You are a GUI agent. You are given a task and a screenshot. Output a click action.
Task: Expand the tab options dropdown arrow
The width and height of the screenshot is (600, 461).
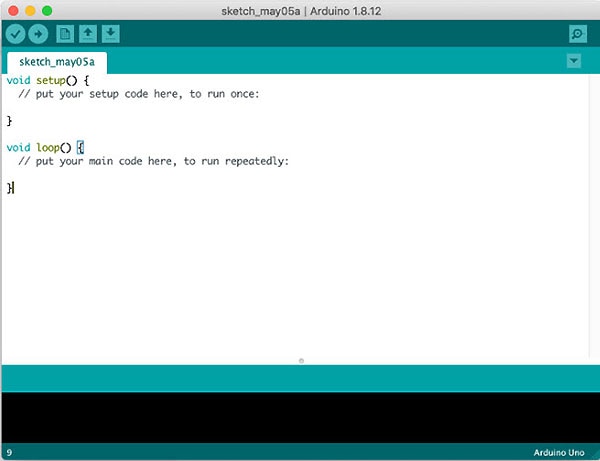(573, 61)
